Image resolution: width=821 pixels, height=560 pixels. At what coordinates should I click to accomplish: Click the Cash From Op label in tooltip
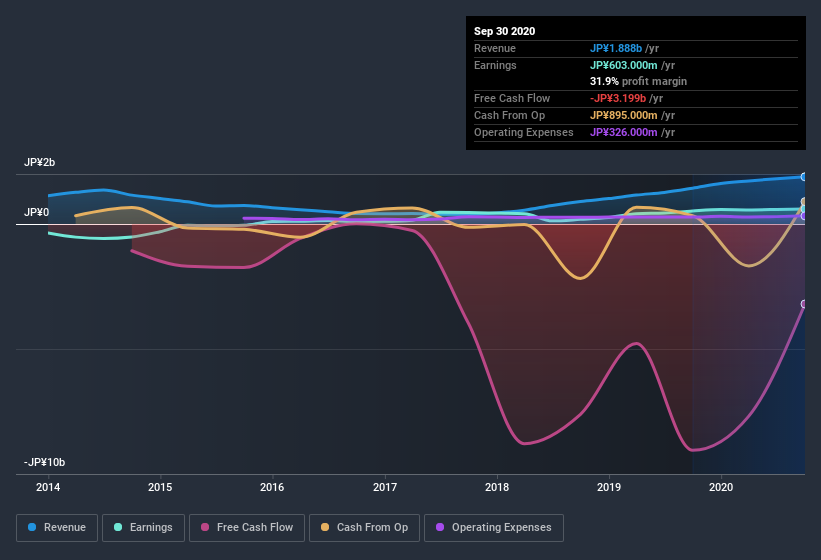coord(509,115)
